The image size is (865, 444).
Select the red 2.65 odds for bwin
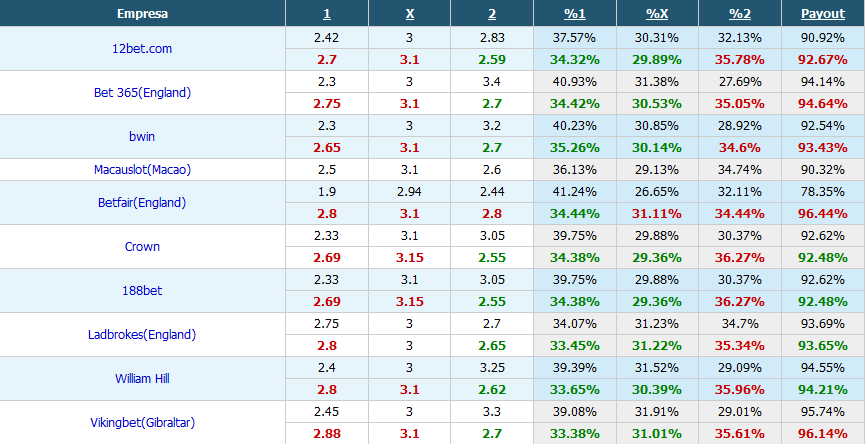click(327, 148)
